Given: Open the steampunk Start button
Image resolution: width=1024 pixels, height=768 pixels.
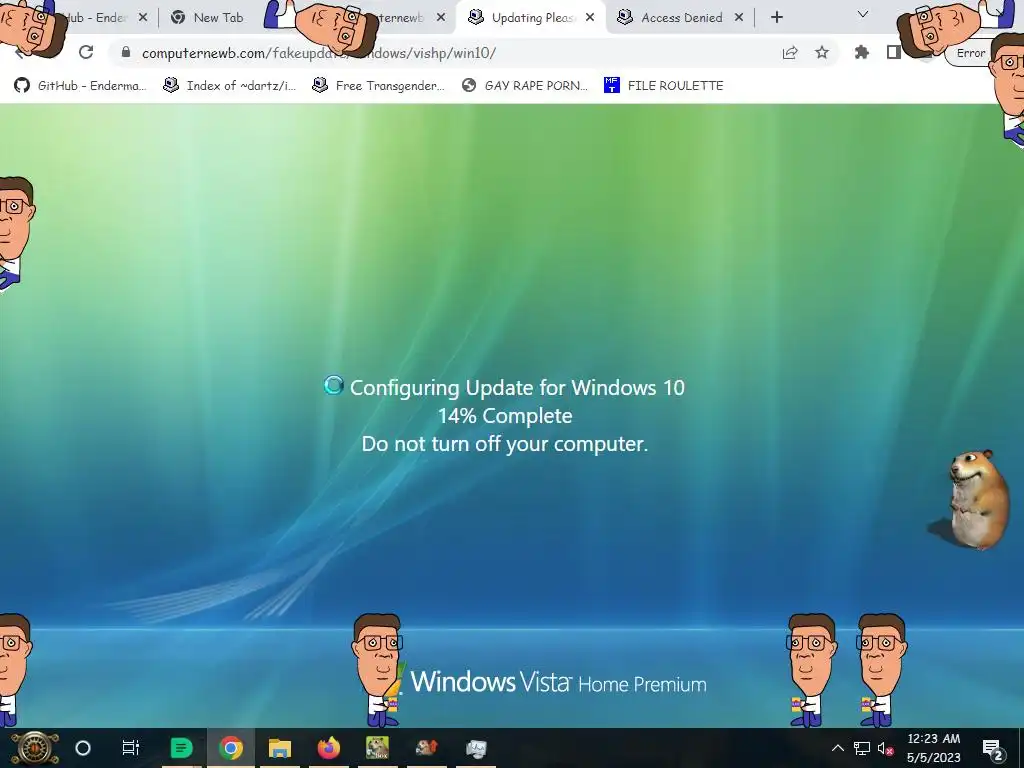Looking at the screenshot, I should [x=34, y=748].
